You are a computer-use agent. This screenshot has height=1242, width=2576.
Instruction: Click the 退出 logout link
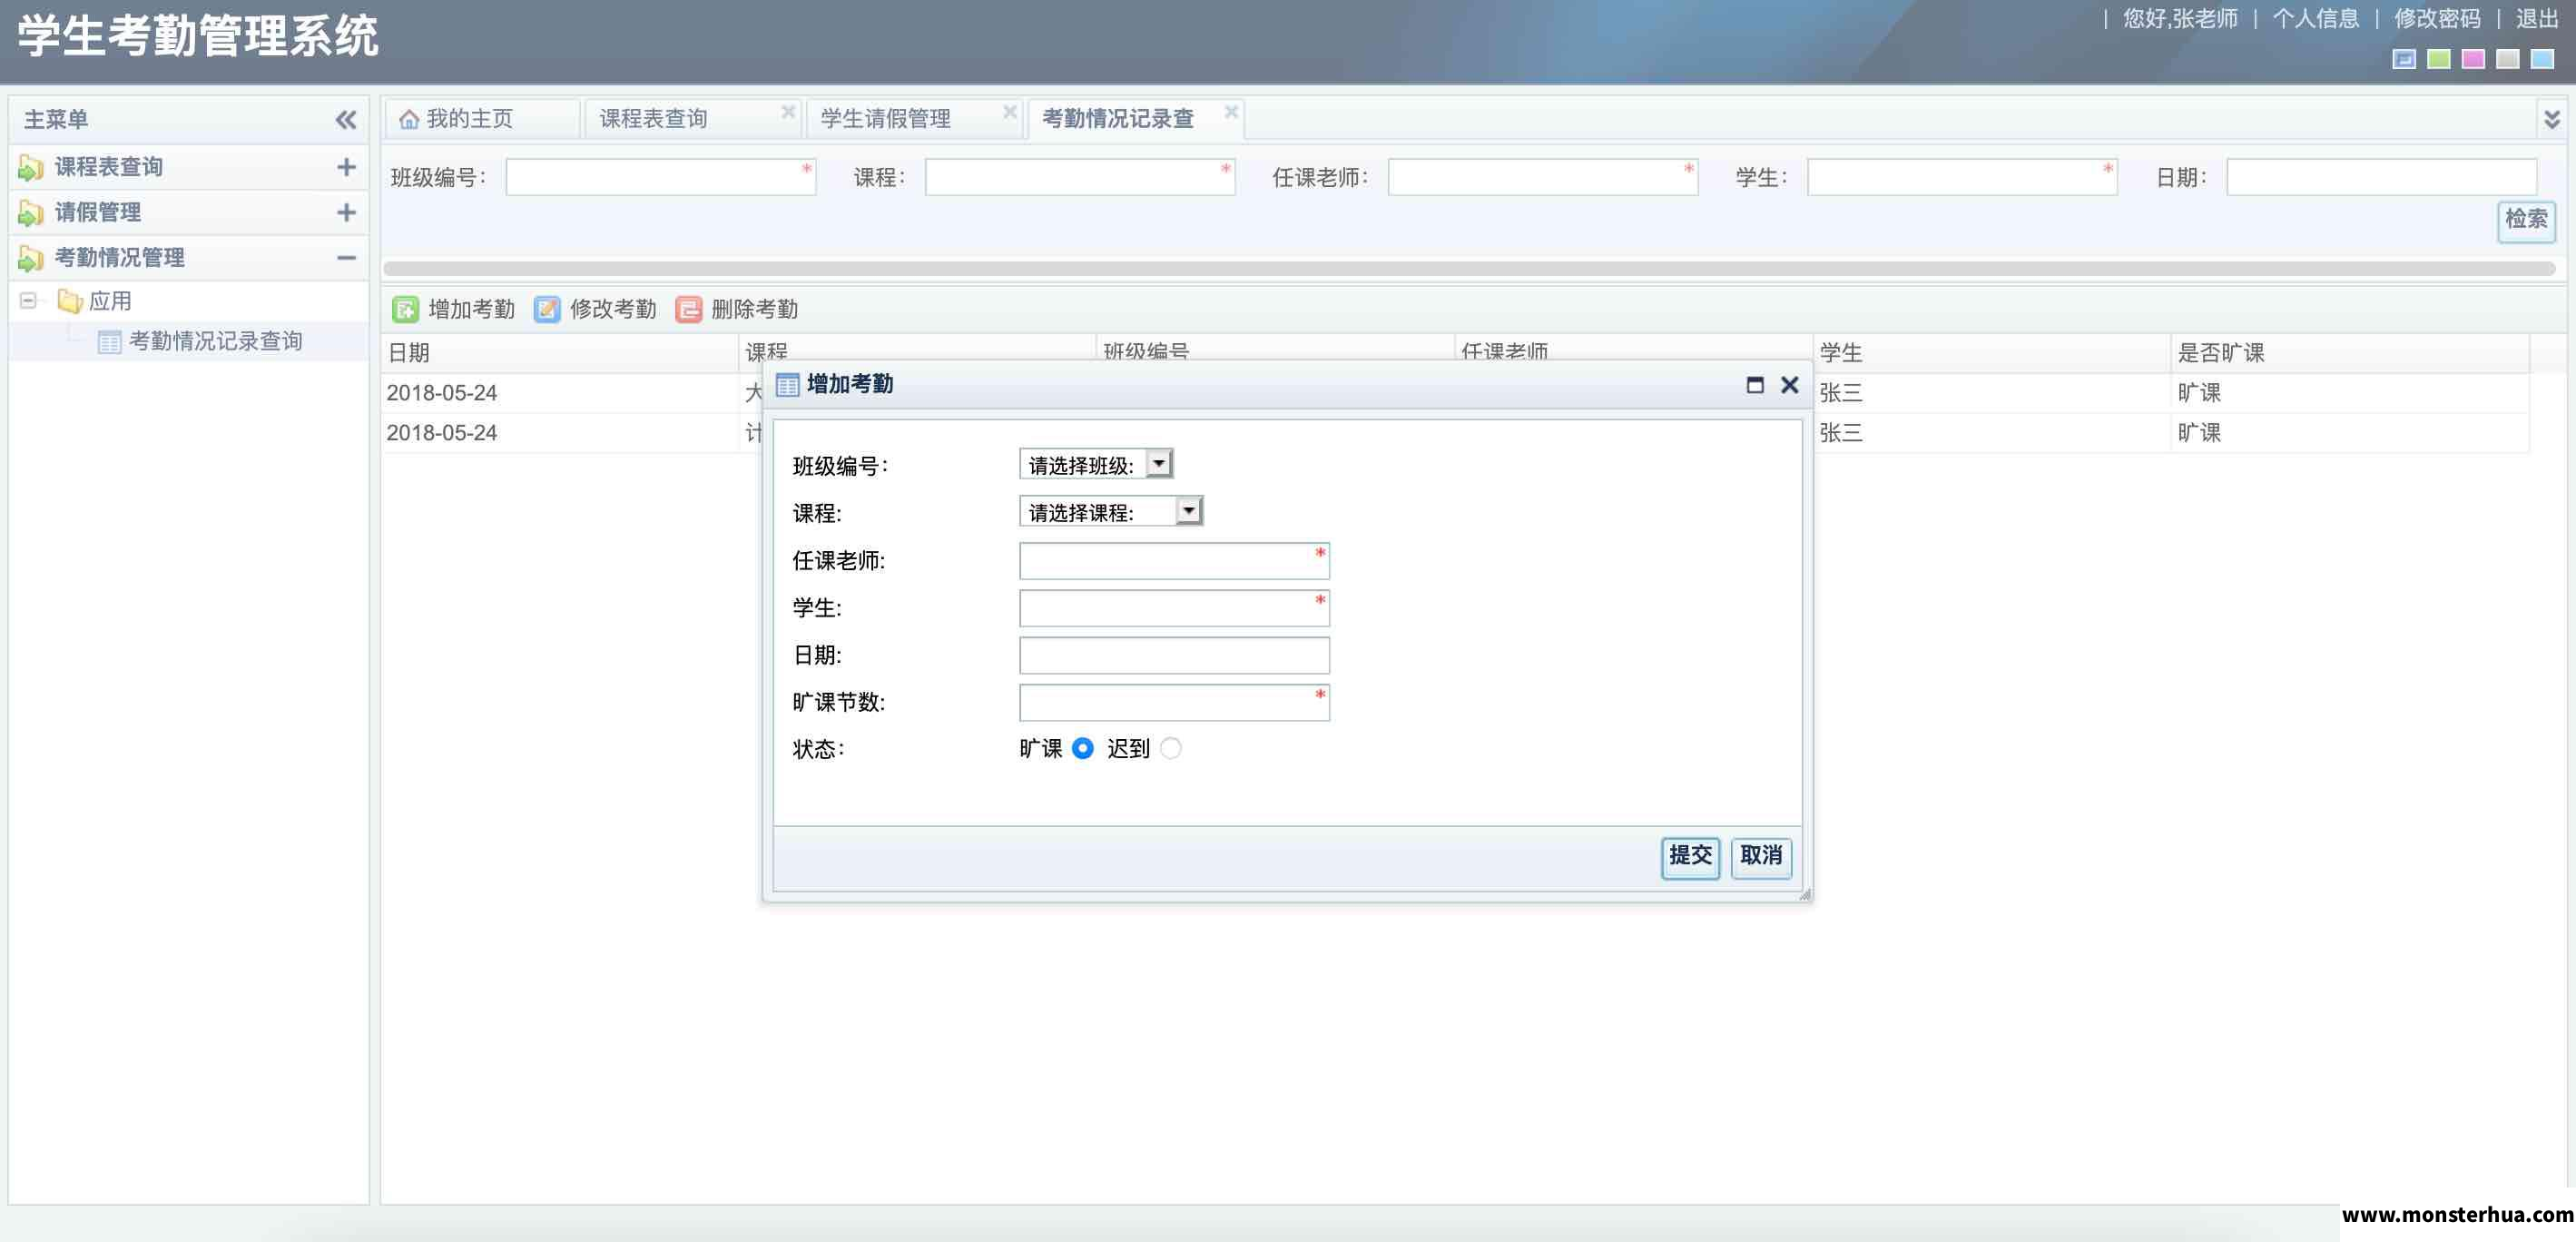[2537, 18]
